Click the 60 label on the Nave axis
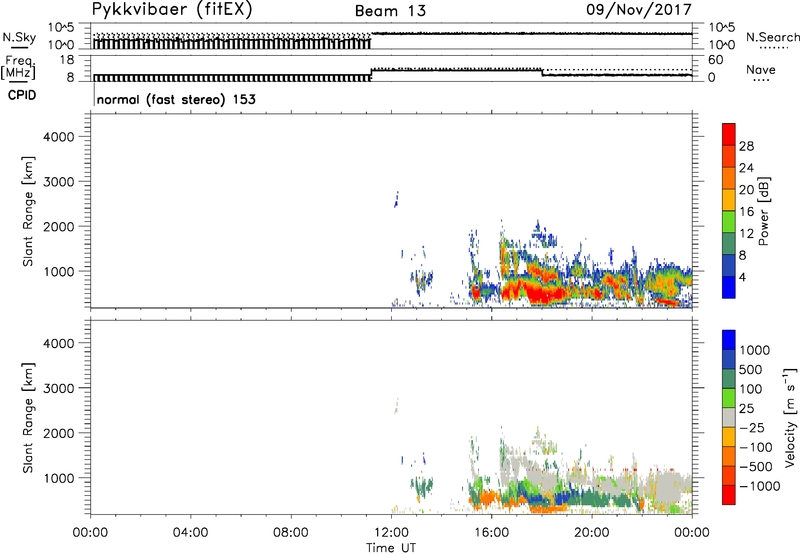The image size is (800, 554). click(715, 60)
